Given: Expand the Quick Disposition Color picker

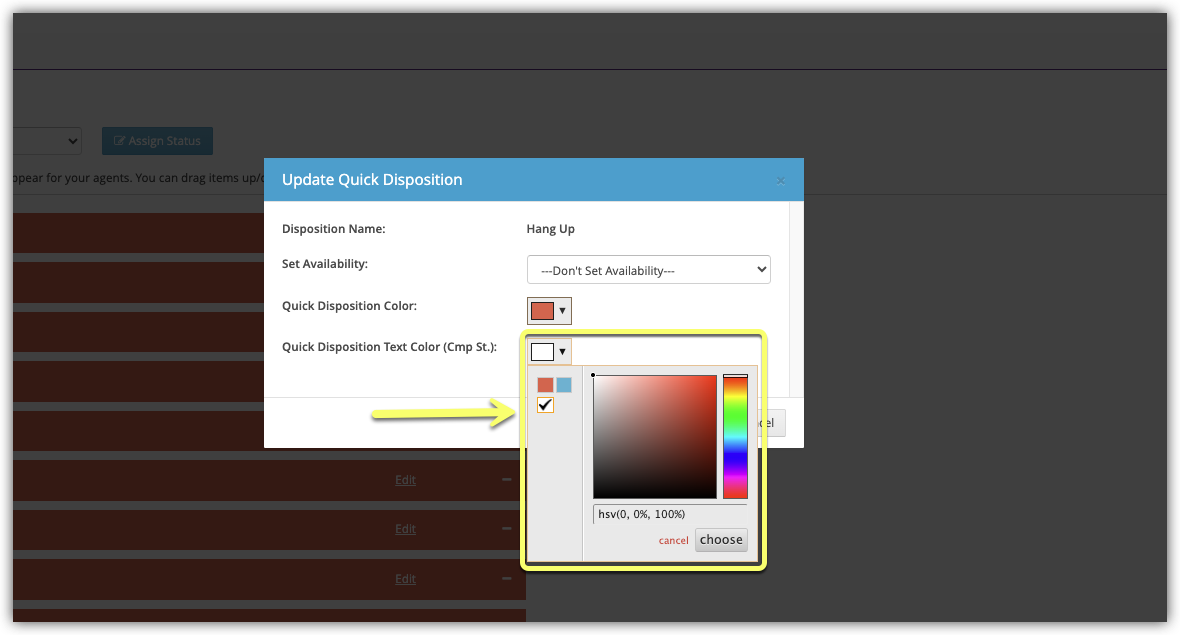Looking at the screenshot, I should point(549,311).
